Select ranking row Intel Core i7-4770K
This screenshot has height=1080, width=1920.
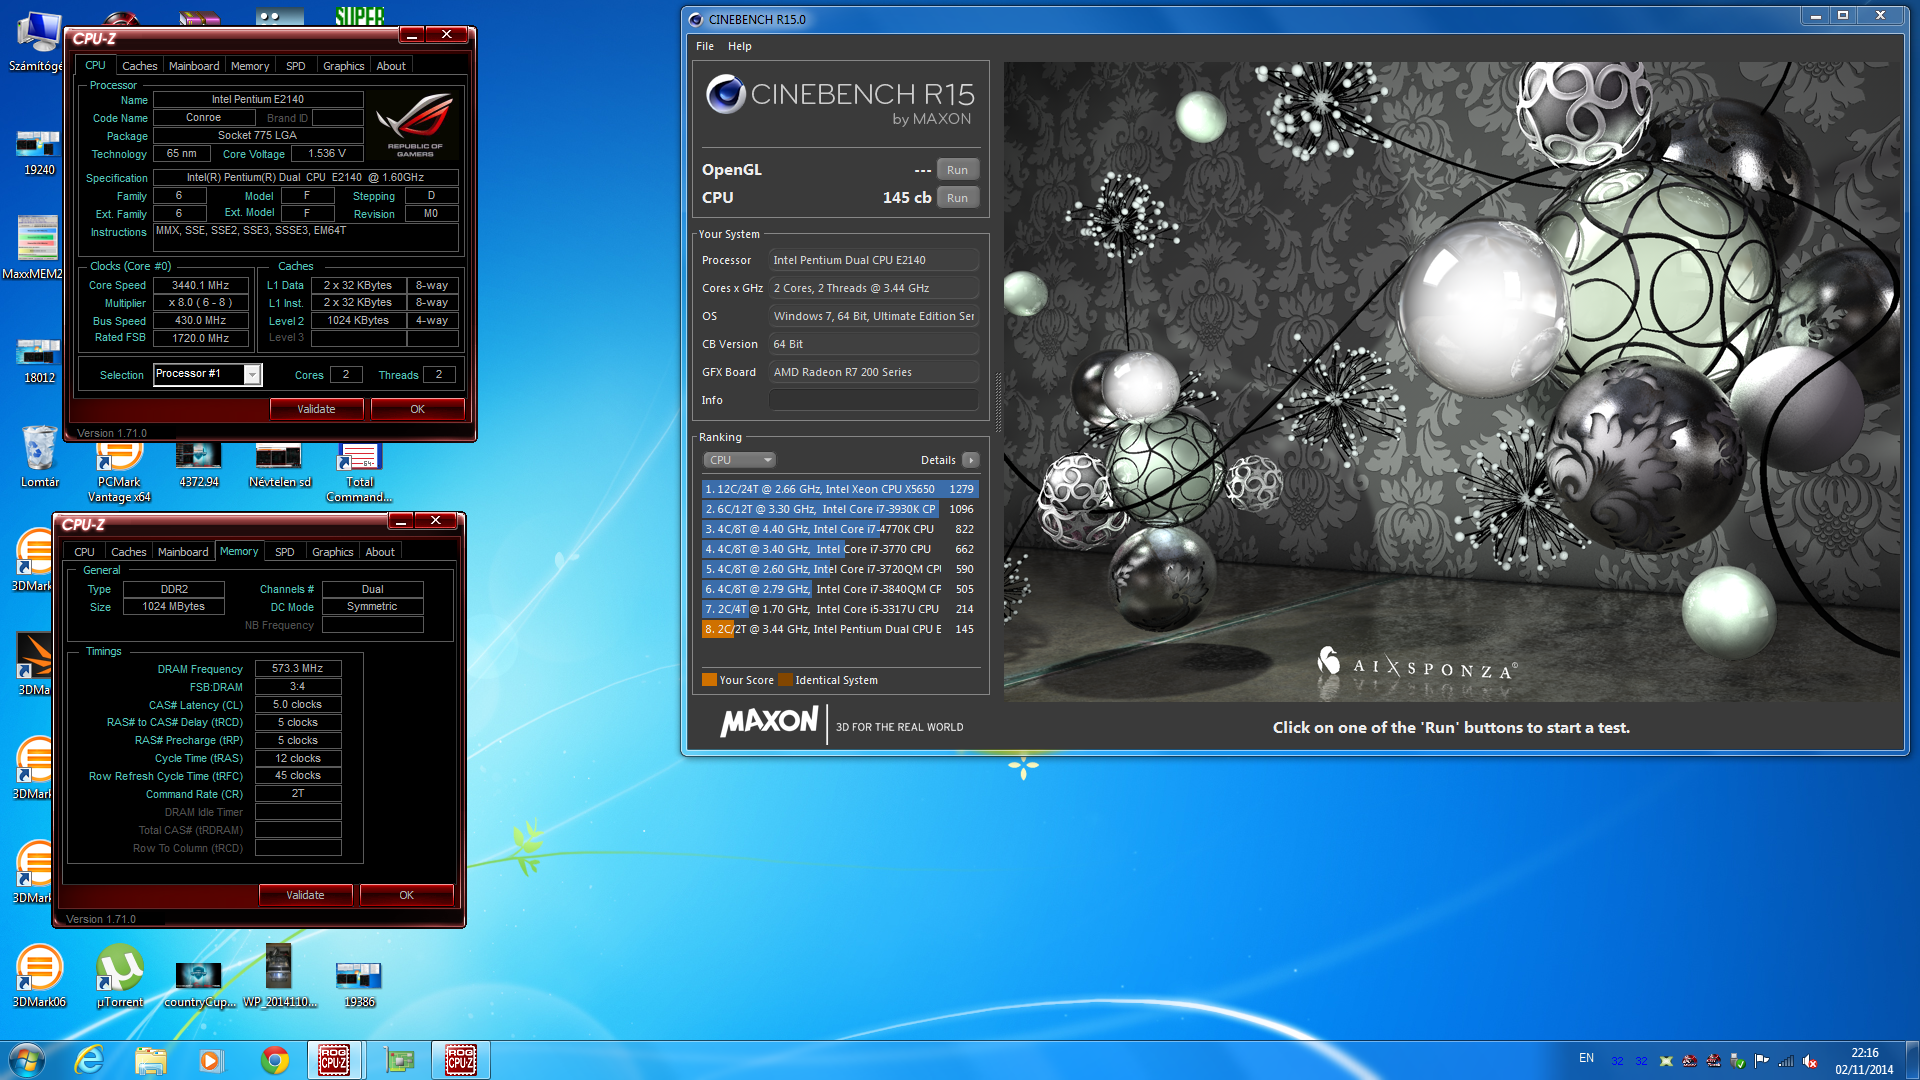point(840,529)
